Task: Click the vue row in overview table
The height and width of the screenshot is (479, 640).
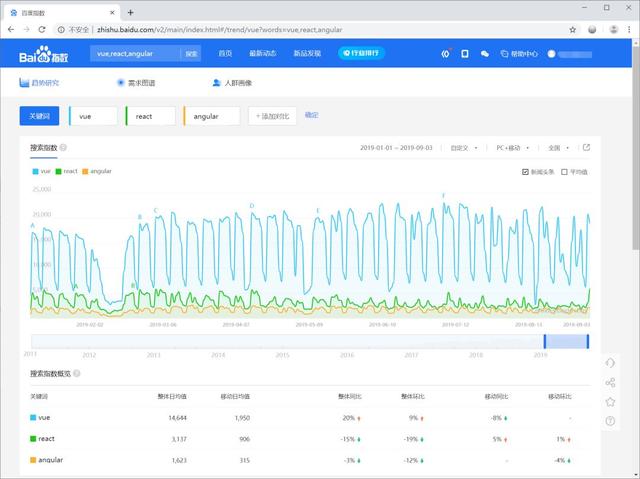Action: 310,418
